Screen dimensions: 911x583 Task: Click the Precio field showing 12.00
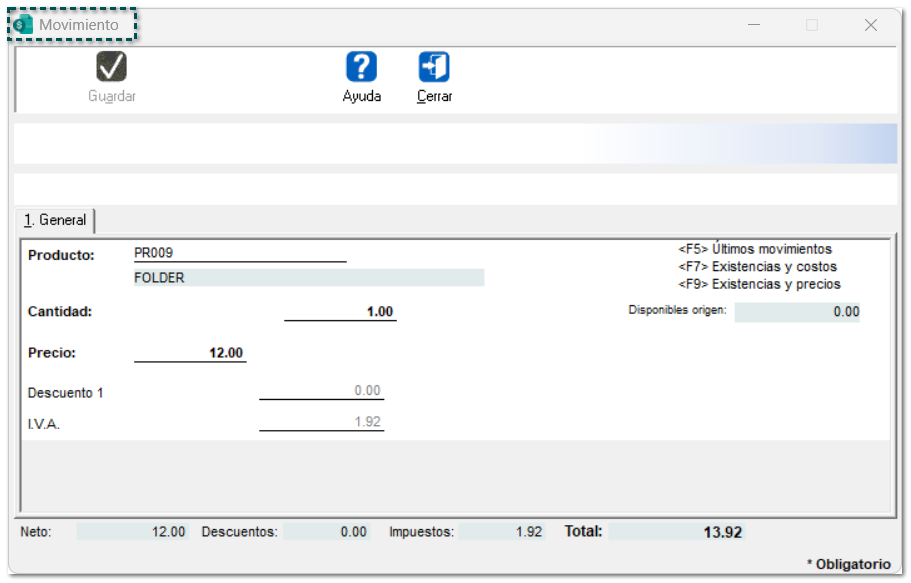(x=190, y=353)
